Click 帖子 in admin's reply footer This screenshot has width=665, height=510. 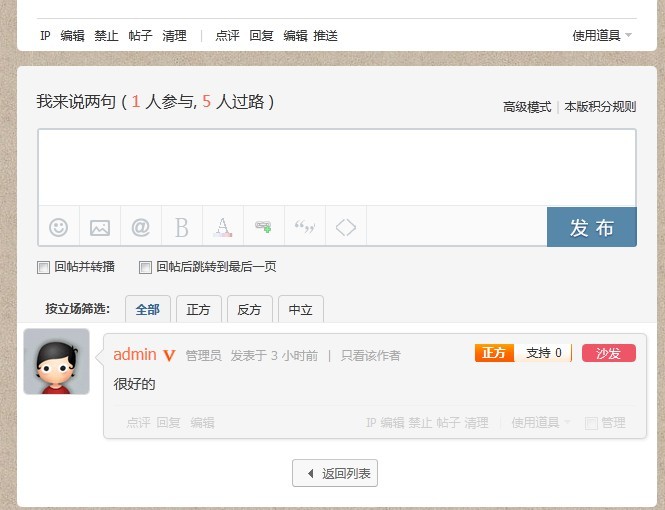pyautogui.click(x=448, y=422)
